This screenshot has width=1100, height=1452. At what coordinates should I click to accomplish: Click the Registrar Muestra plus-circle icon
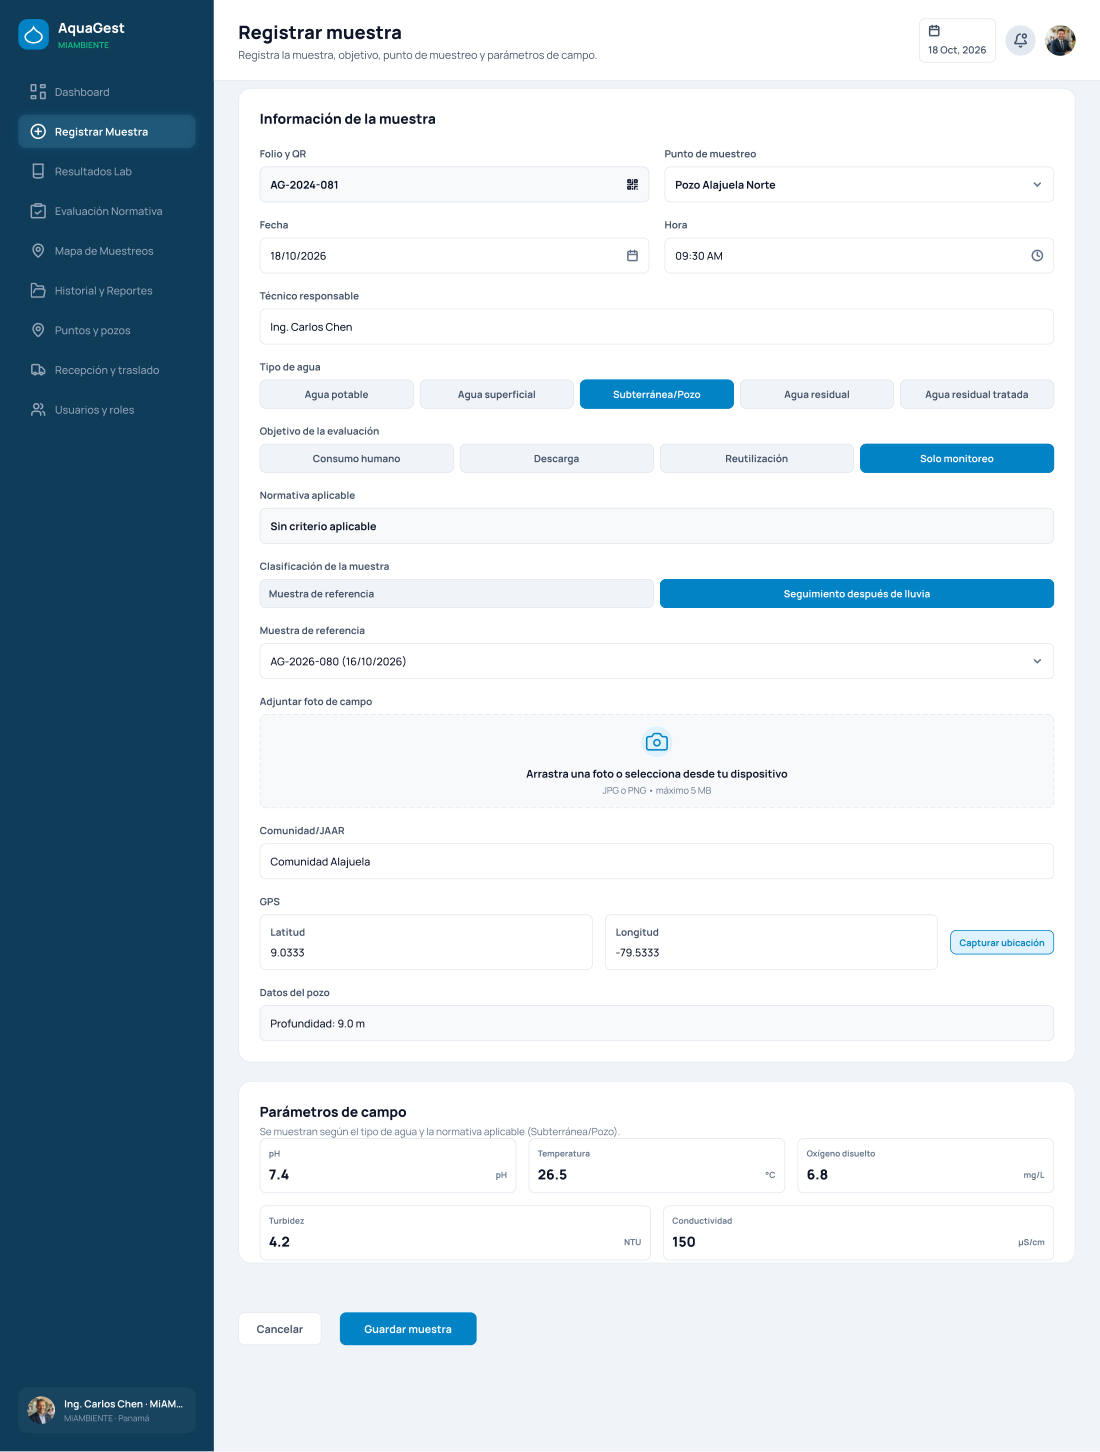tap(38, 132)
